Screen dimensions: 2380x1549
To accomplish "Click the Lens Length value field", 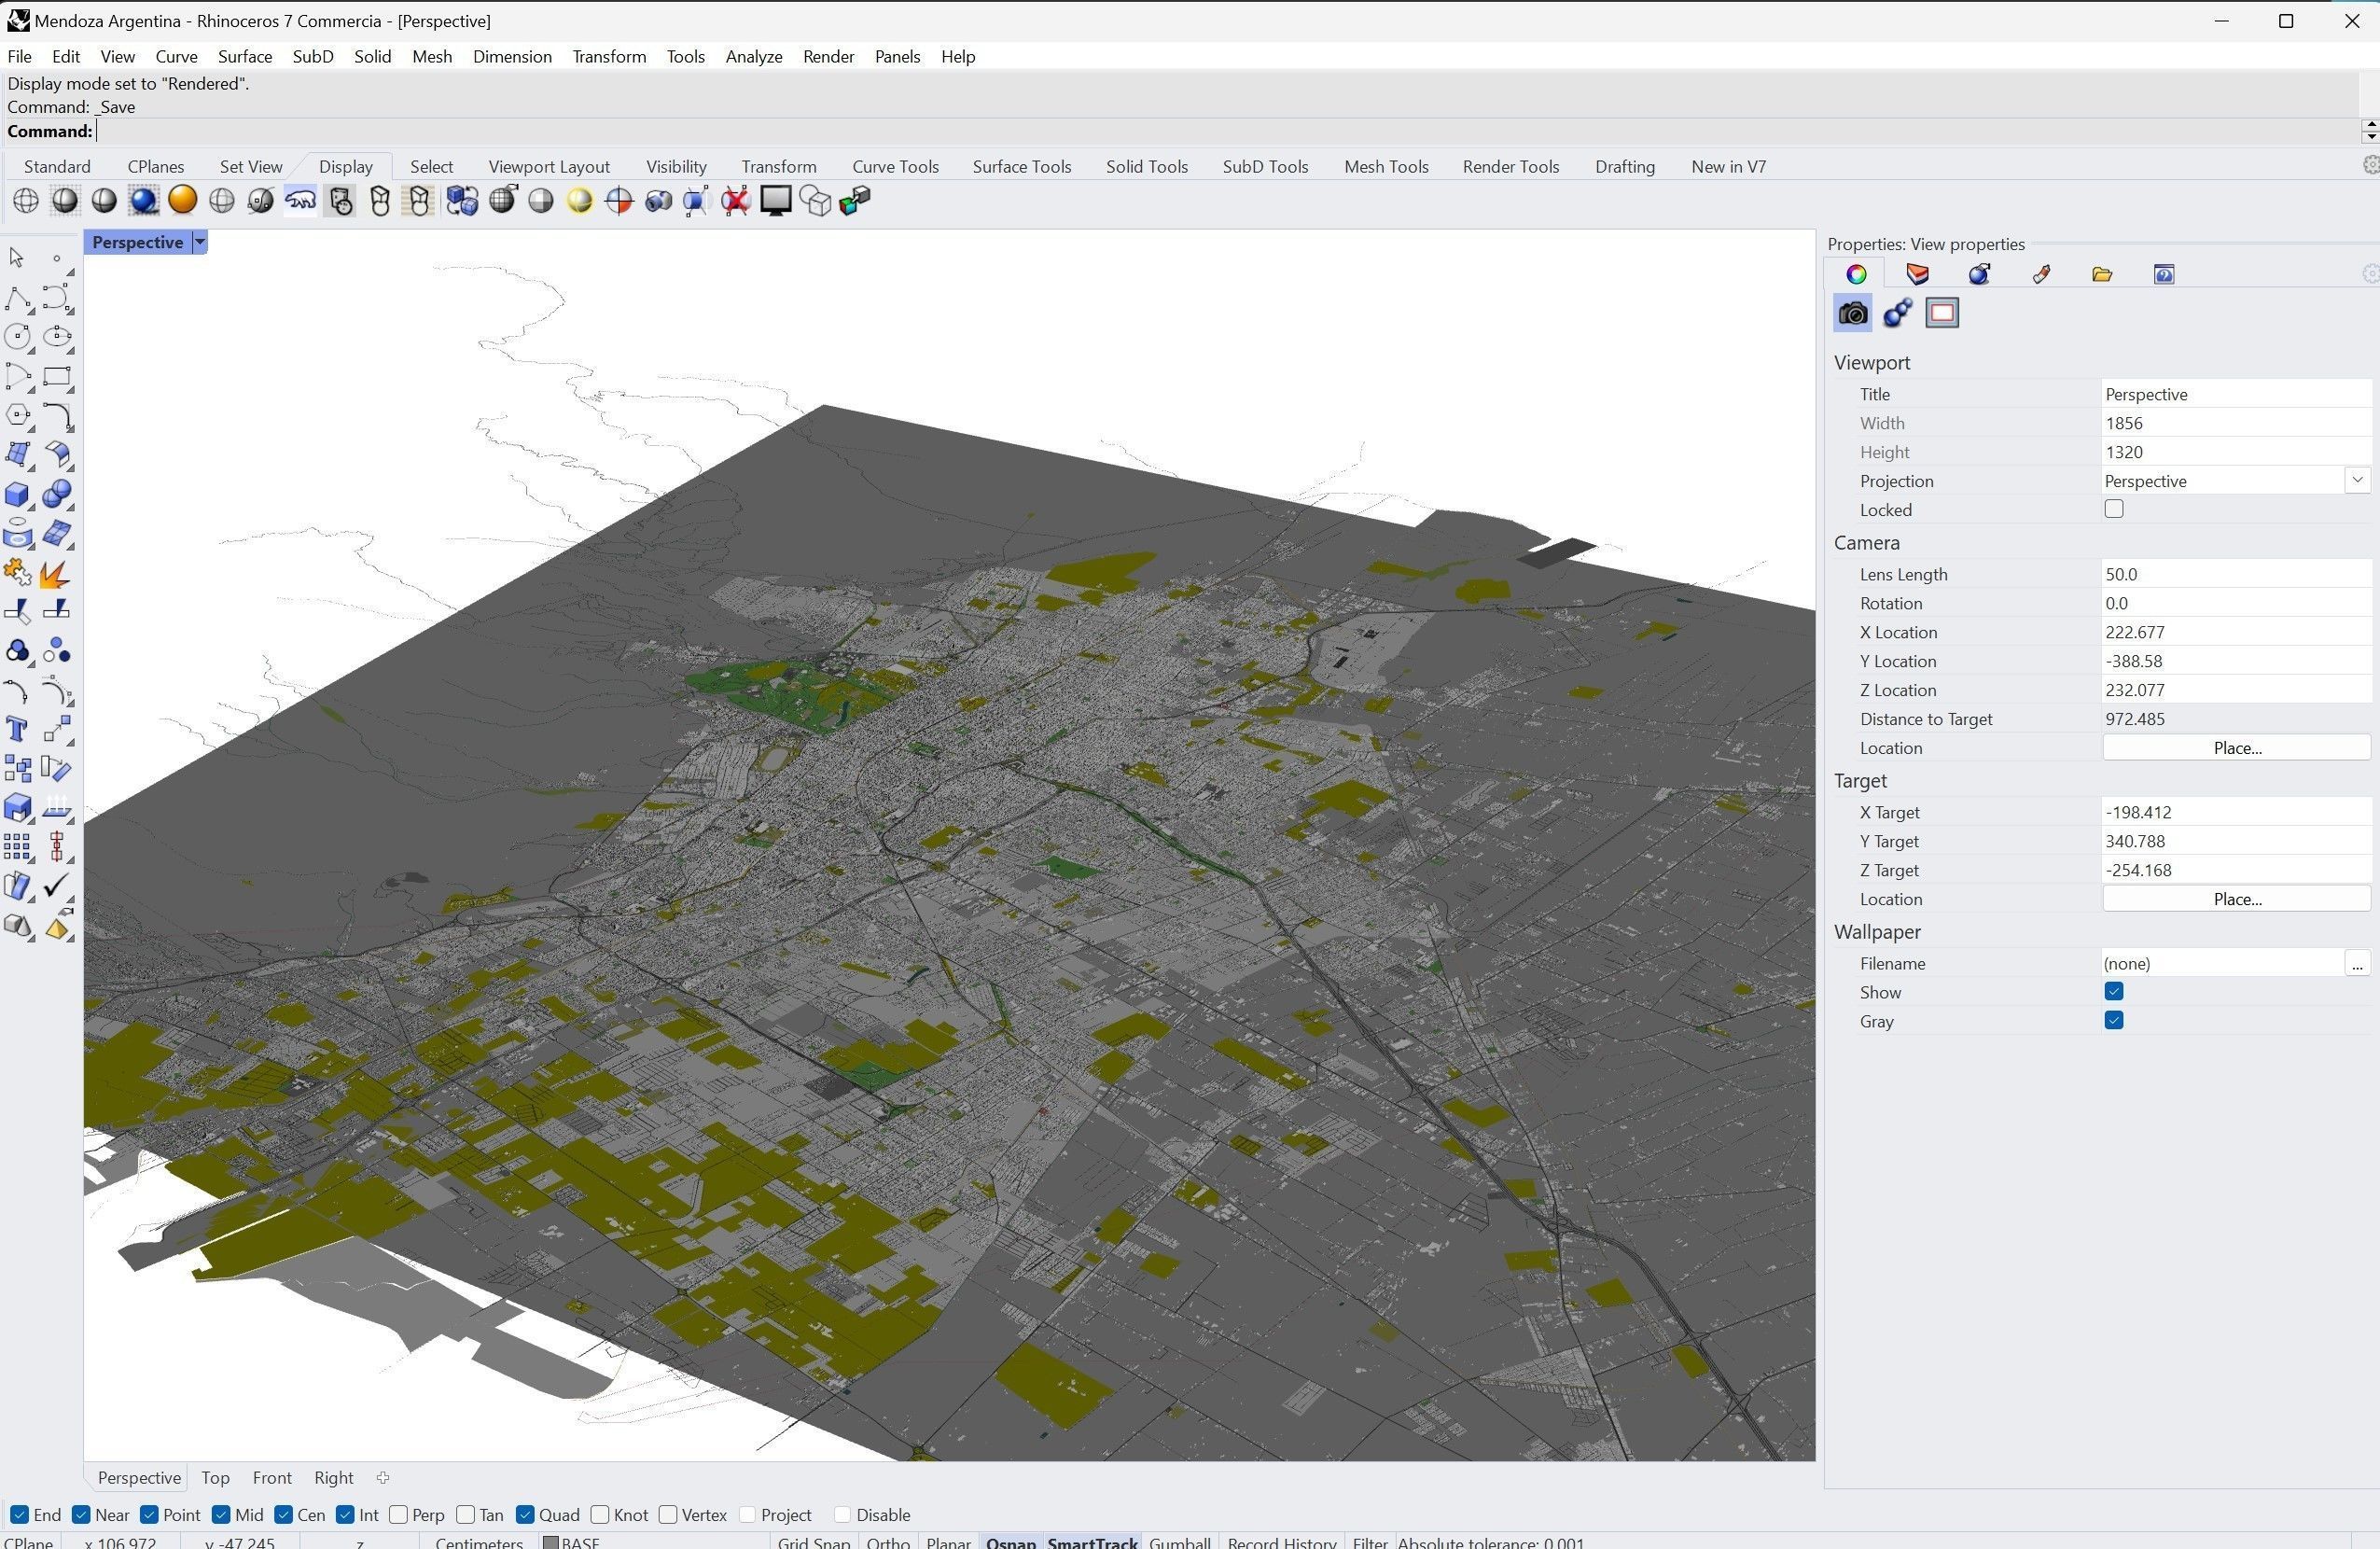I will coord(2236,574).
